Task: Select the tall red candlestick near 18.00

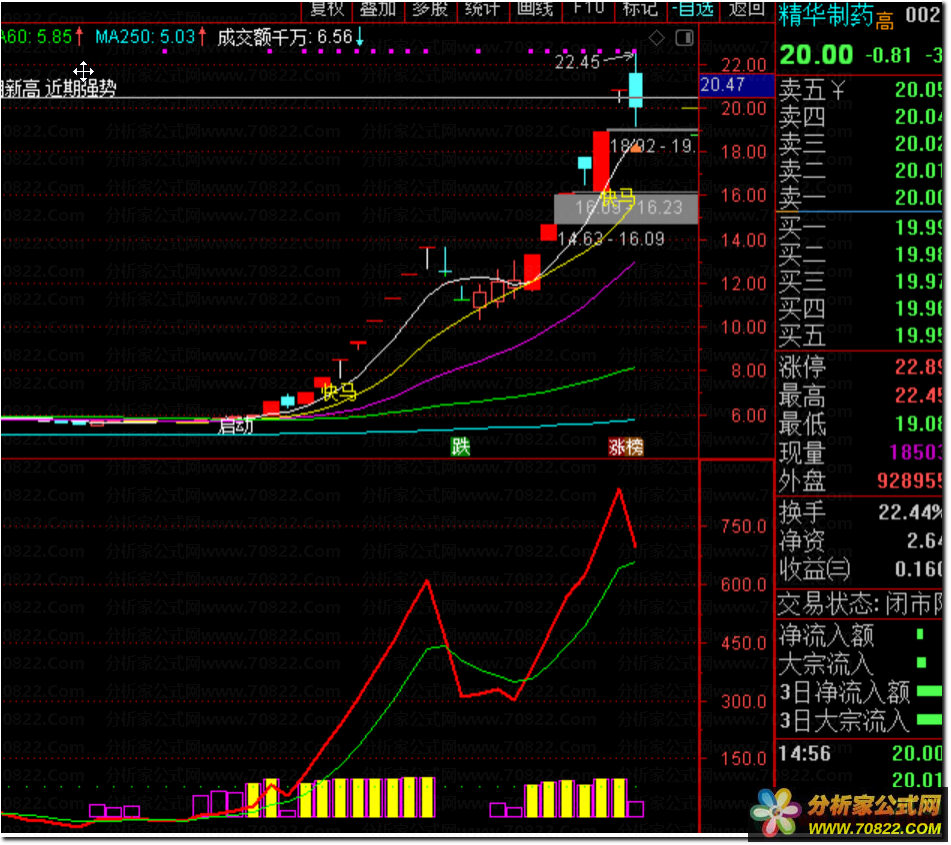Action: pyautogui.click(x=601, y=163)
